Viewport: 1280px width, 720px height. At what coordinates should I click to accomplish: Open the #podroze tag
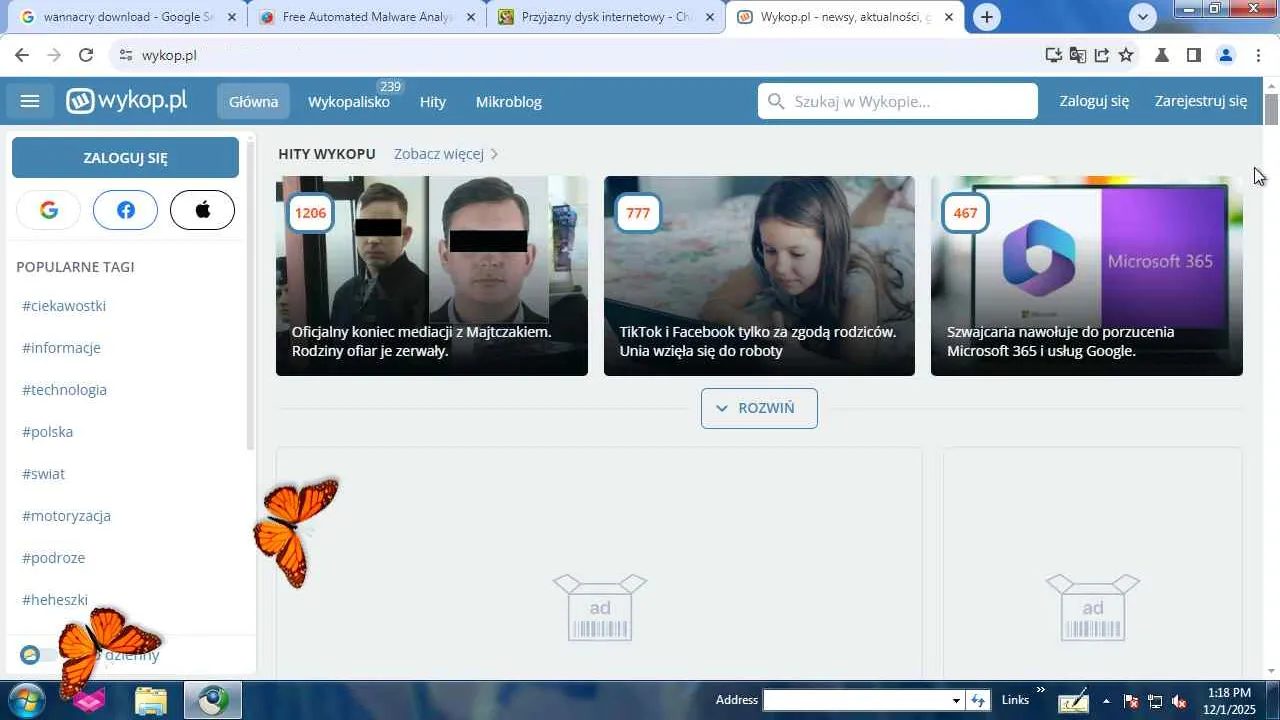point(53,558)
